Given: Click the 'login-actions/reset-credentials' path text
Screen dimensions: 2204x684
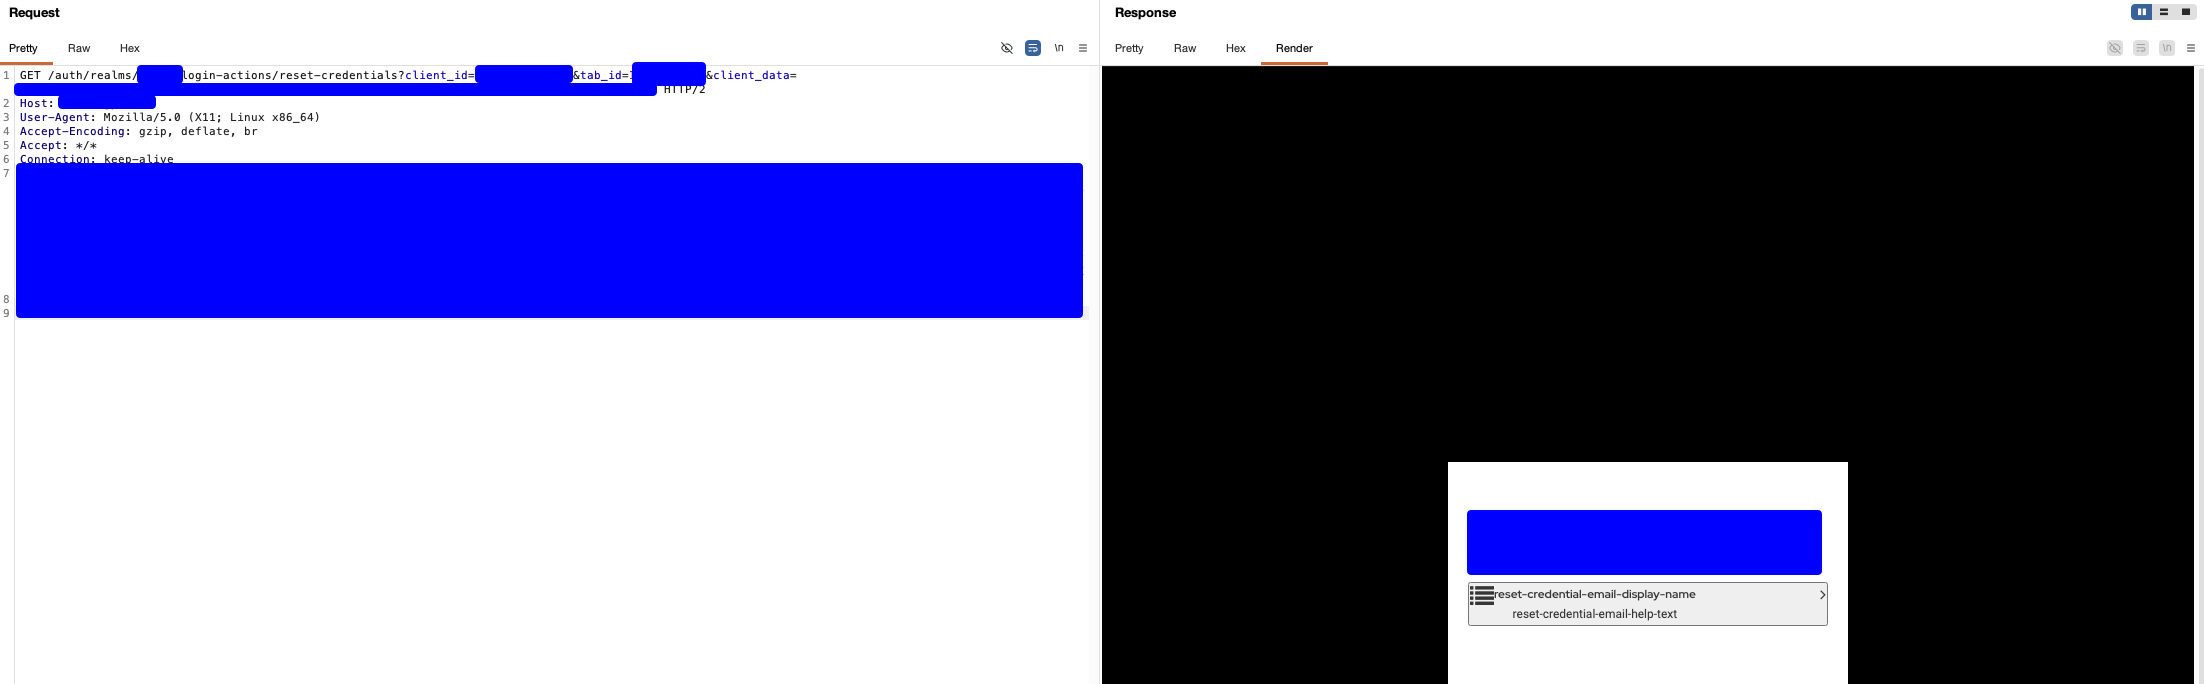Looking at the screenshot, I should (x=290, y=75).
